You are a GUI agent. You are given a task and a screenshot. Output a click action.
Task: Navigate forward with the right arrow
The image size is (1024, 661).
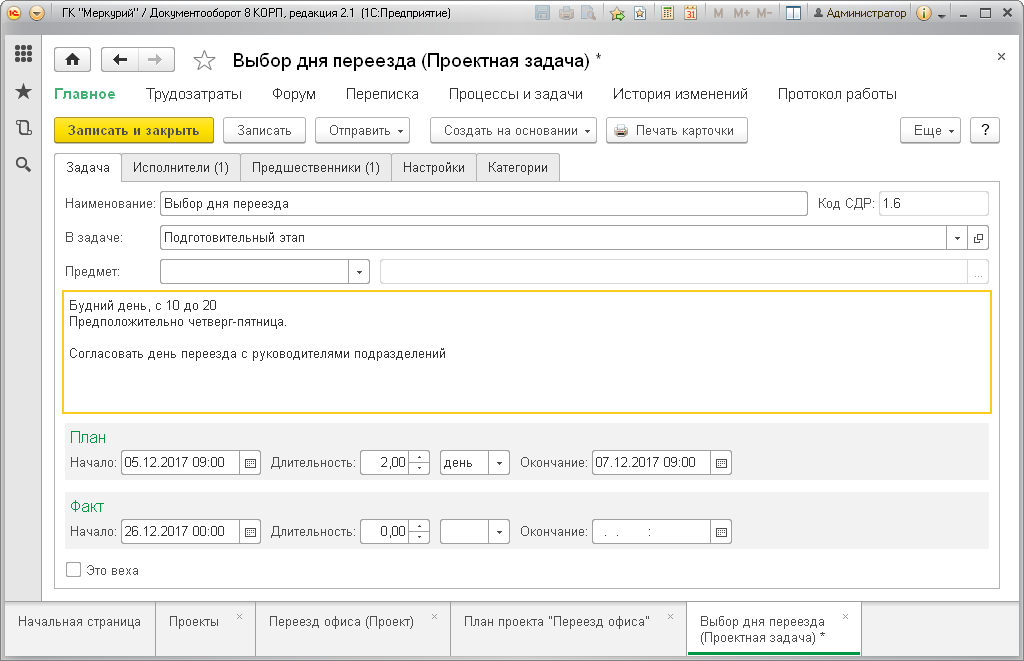point(155,60)
